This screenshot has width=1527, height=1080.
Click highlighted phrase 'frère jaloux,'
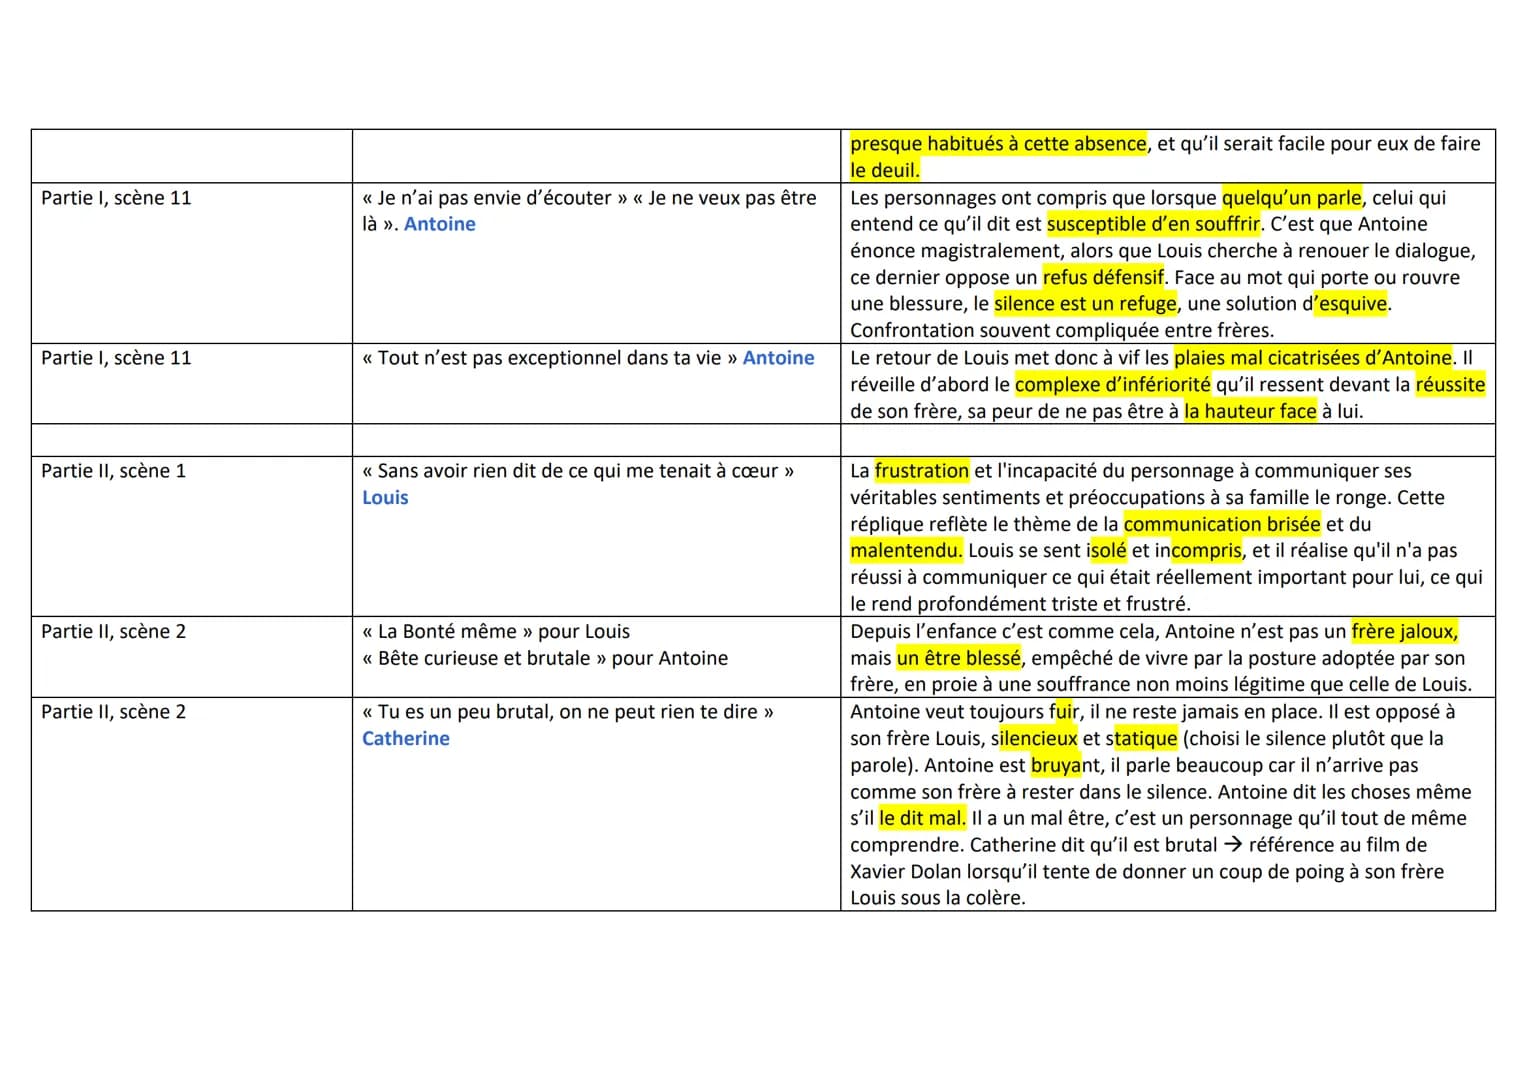point(1404,631)
